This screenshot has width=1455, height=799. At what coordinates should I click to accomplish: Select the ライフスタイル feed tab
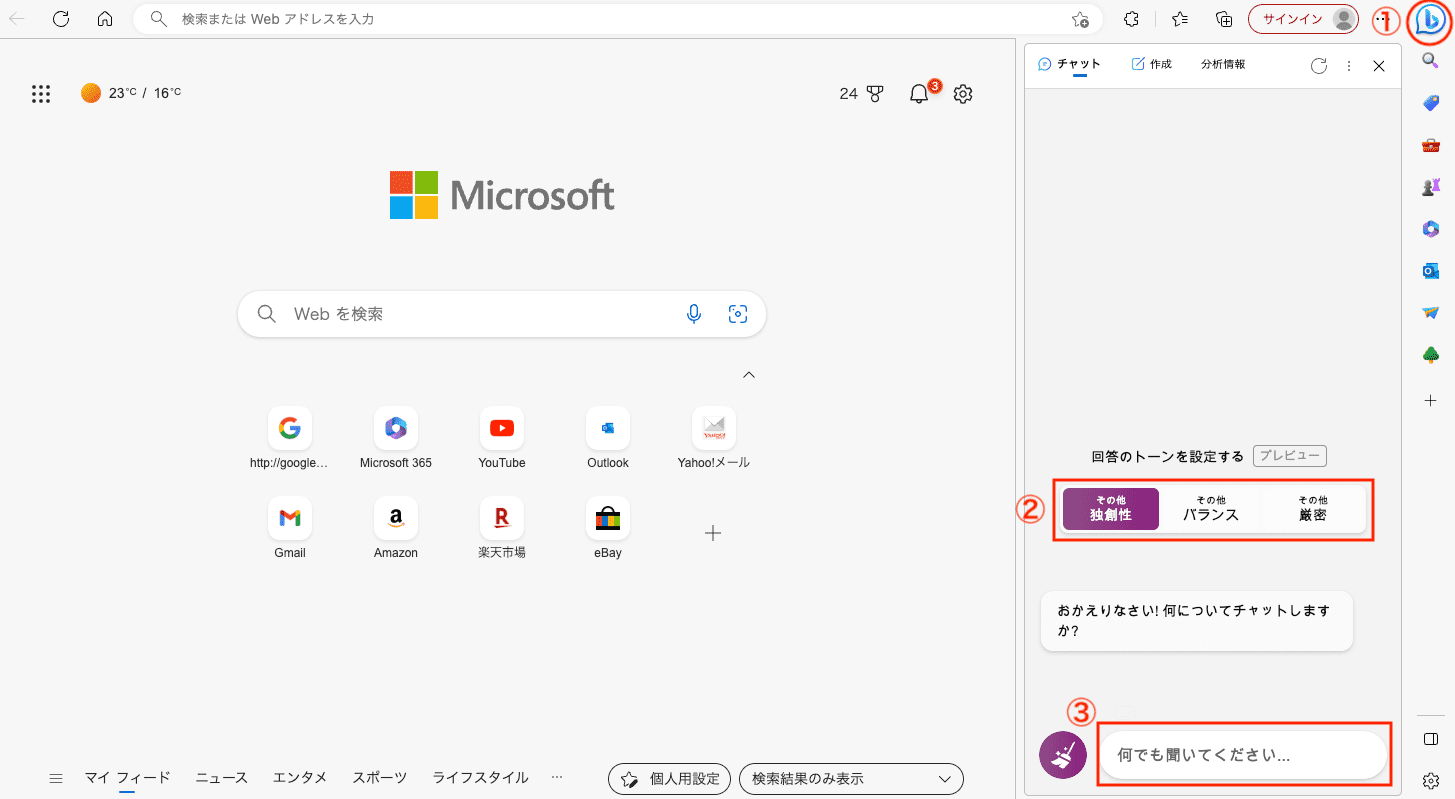(x=480, y=777)
